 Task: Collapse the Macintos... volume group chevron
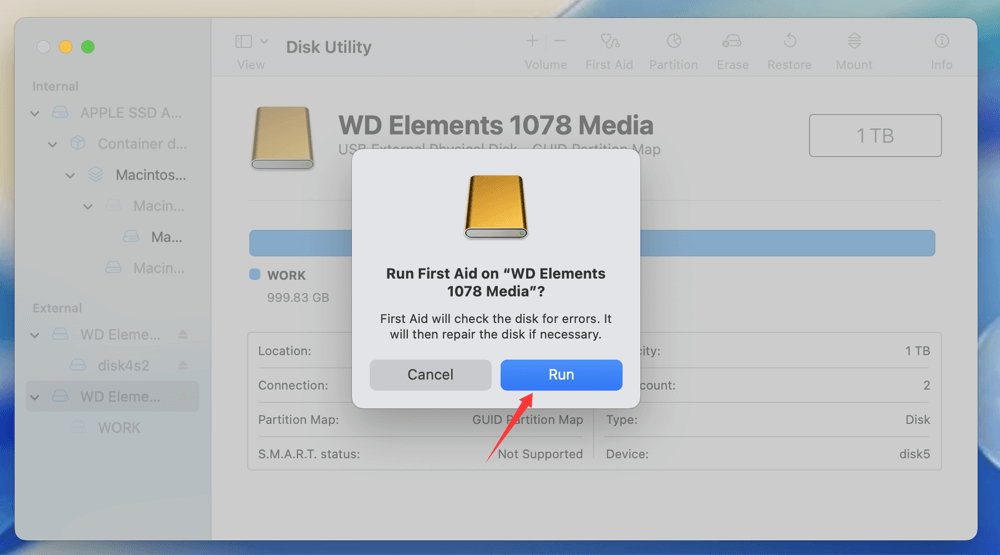[71, 175]
